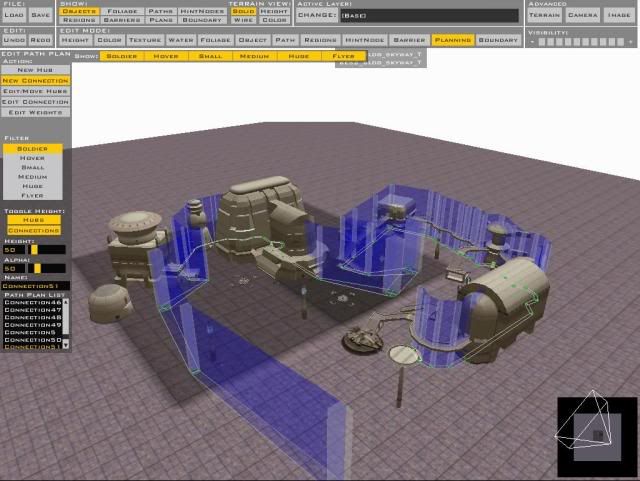Open Advanced Terrain settings

[544, 15]
